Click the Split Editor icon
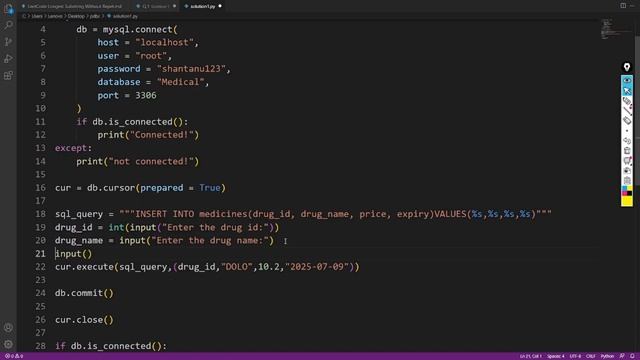The height and width of the screenshot is (360, 640). pyautogui.click(x=623, y=6)
